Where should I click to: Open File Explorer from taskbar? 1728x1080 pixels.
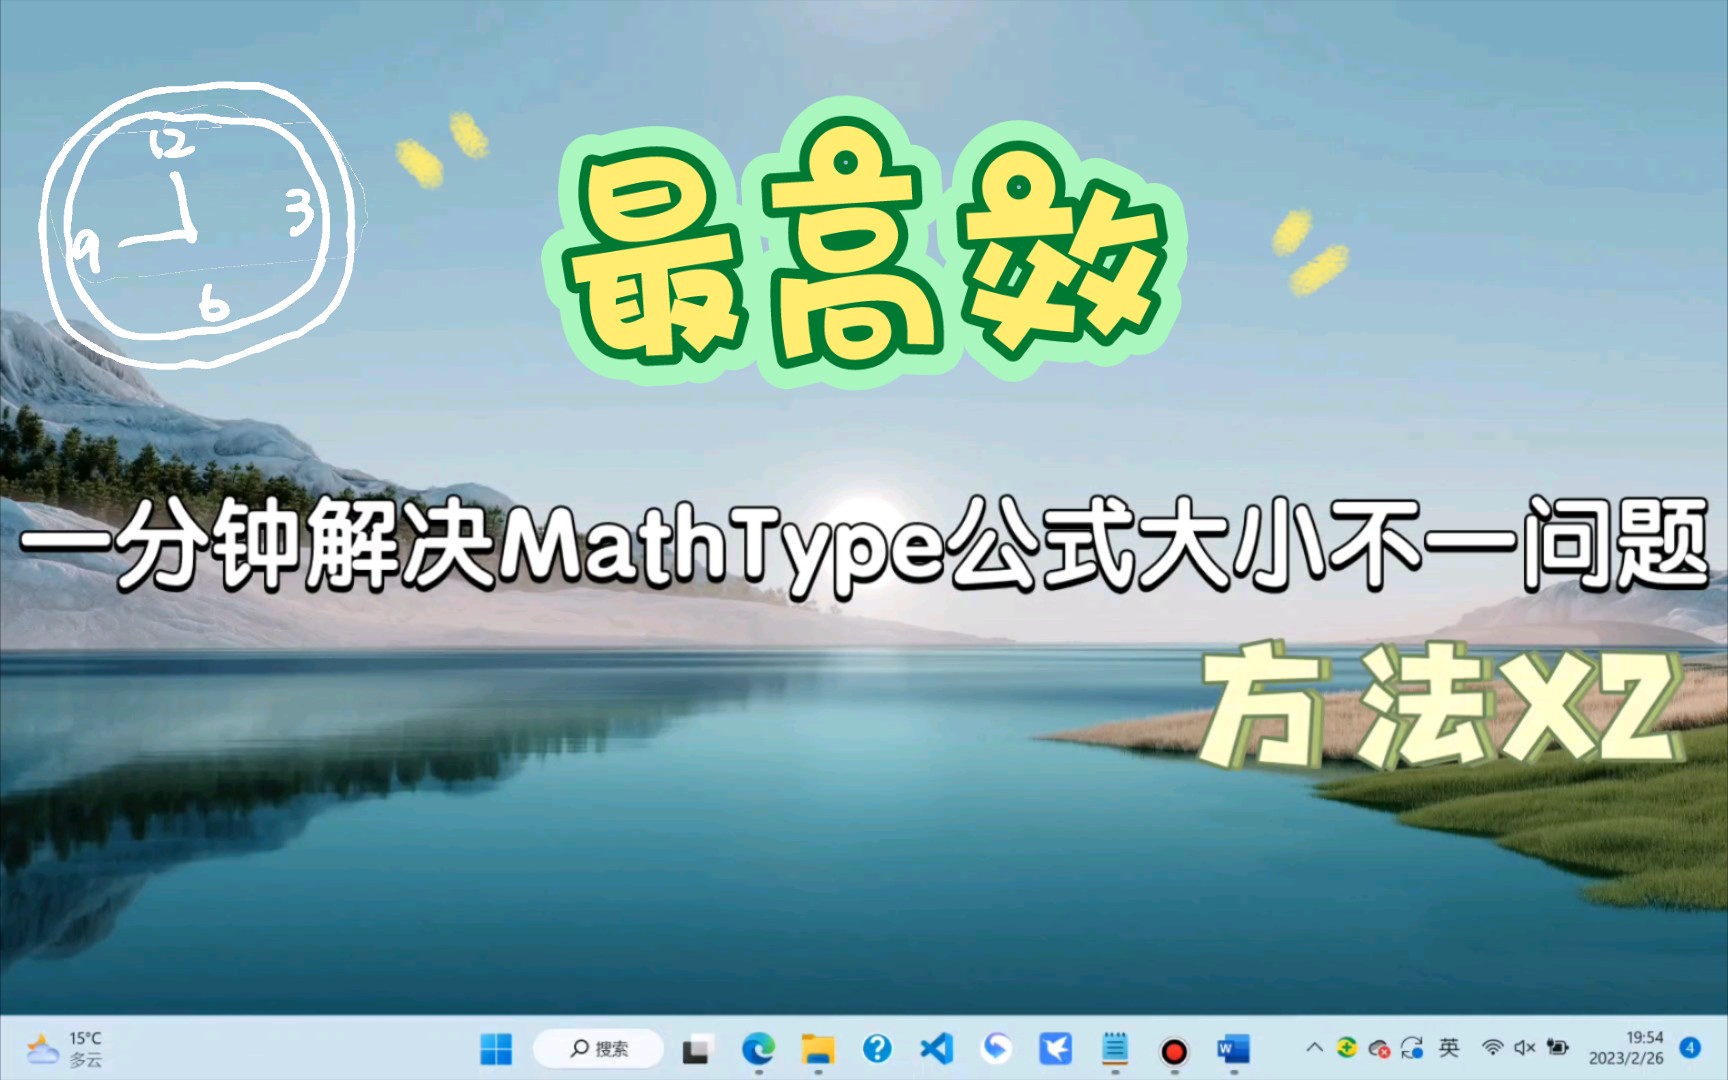(x=818, y=1049)
